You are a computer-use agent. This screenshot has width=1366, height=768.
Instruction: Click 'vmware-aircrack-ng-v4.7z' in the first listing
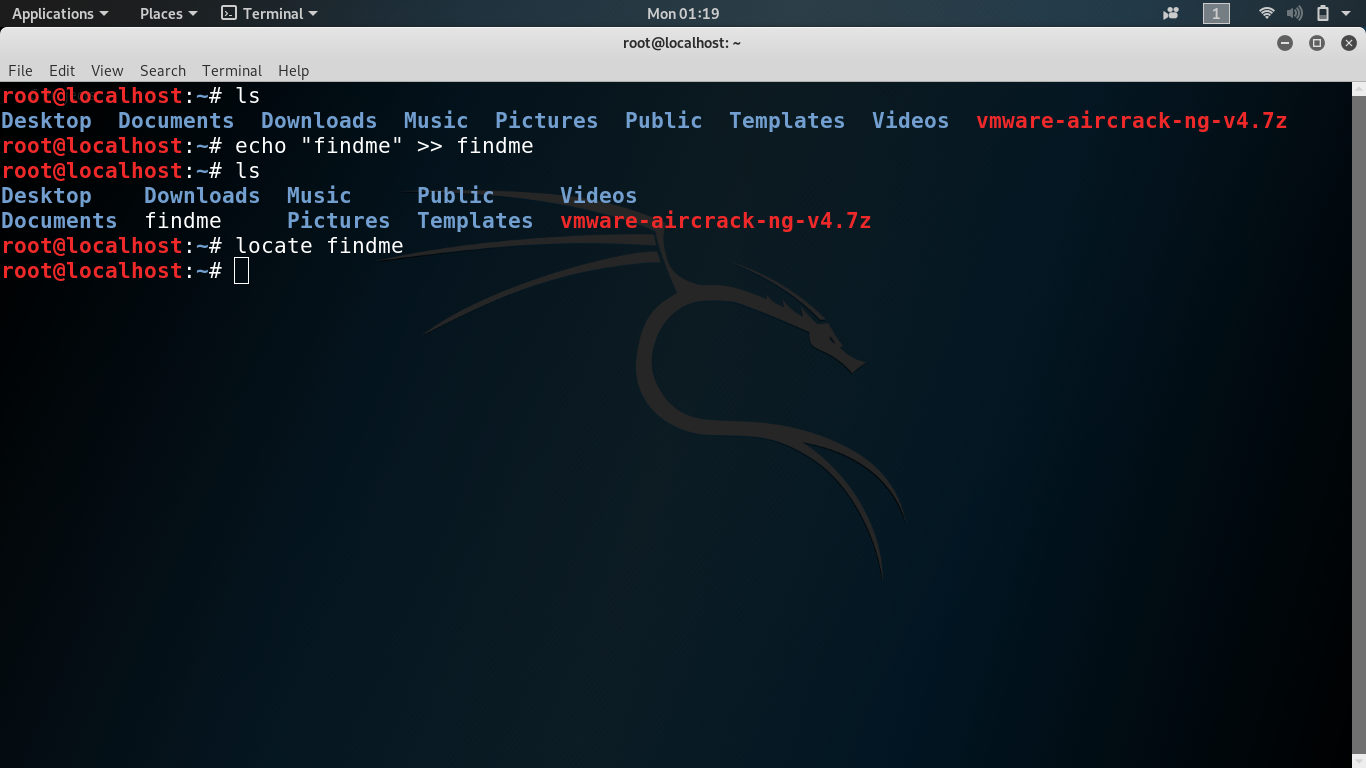[x=1131, y=121]
